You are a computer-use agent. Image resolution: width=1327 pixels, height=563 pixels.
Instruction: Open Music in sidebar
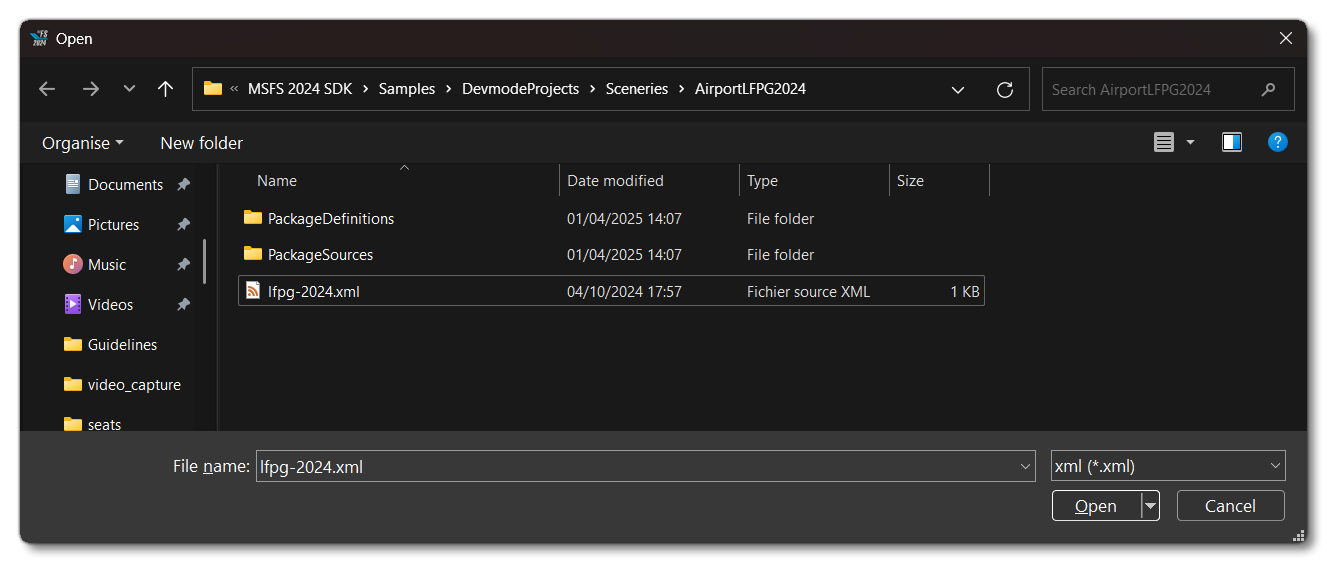click(x=107, y=264)
